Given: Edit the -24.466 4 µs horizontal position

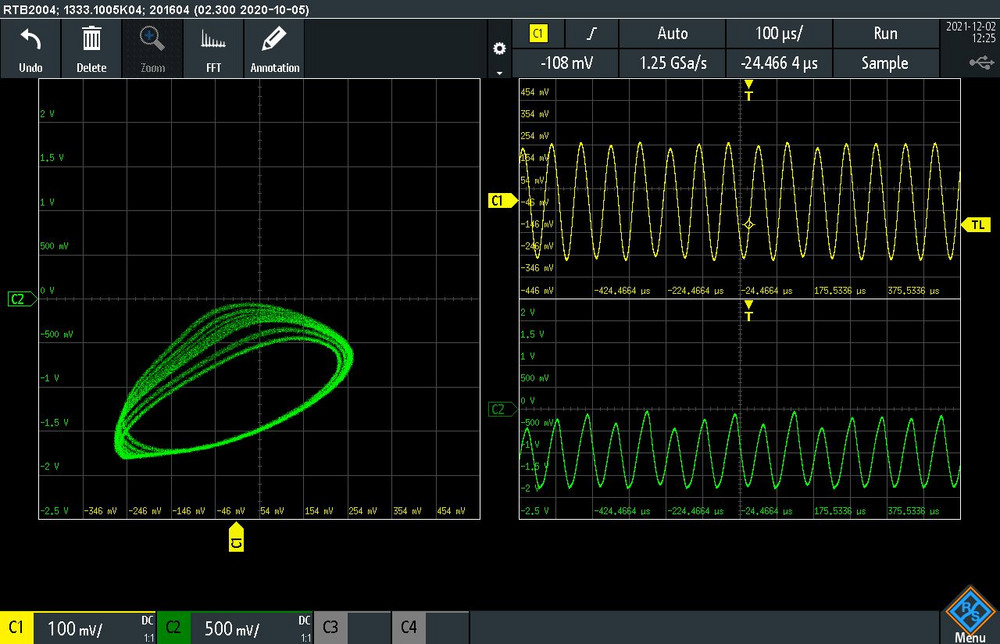Looking at the screenshot, I should pos(779,63).
